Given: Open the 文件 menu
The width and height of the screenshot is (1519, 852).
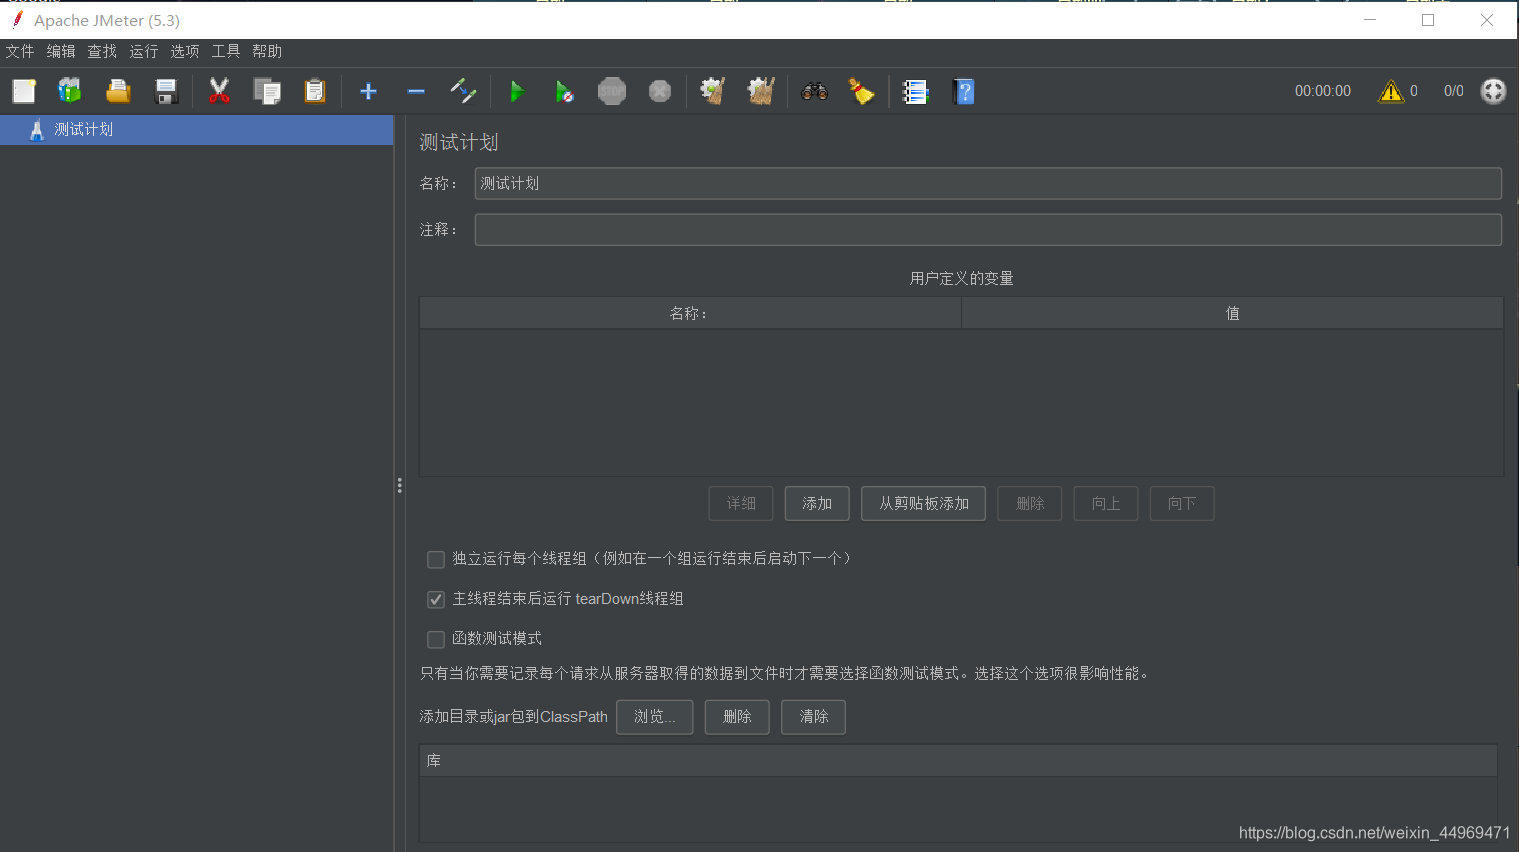Looking at the screenshot, I should tap(20, 51).
